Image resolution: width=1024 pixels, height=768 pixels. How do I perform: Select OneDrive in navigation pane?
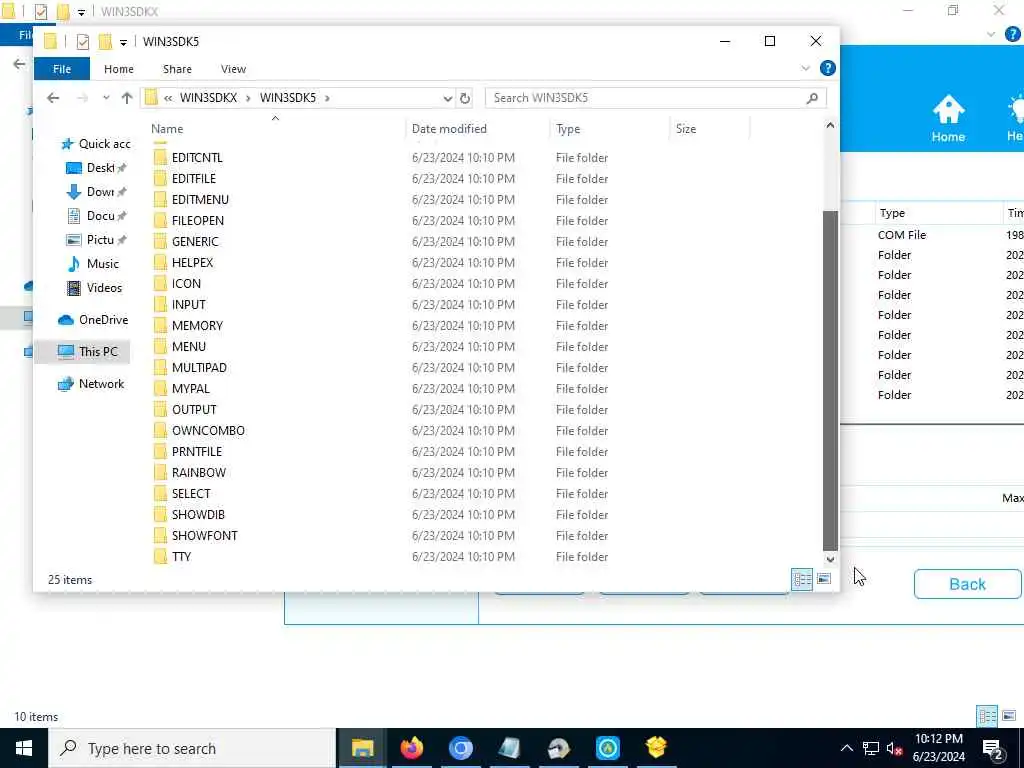point(93,320)
